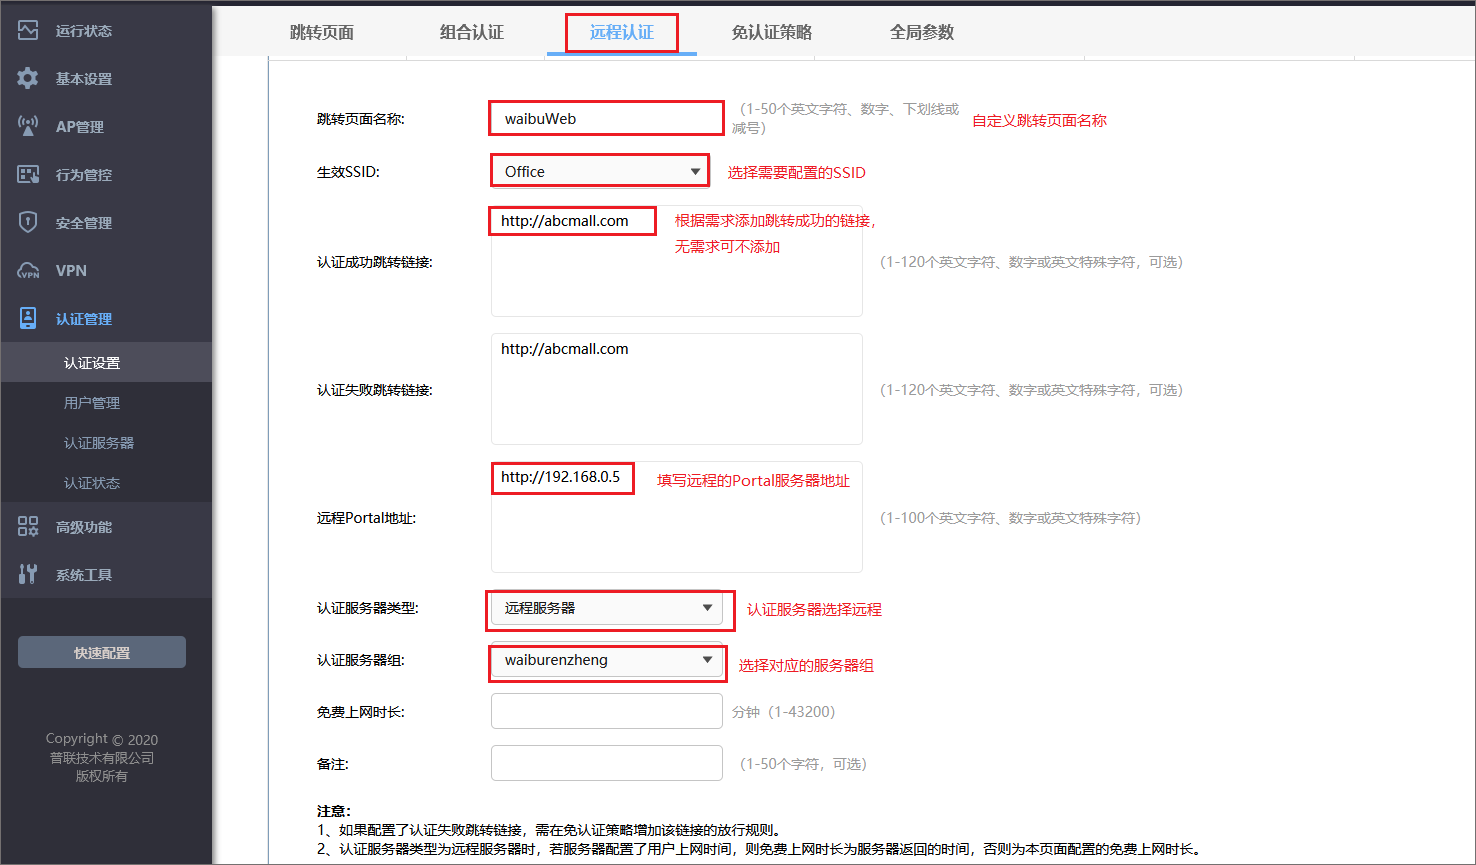Click the 快速配置 quick setup button

(101, 651)
